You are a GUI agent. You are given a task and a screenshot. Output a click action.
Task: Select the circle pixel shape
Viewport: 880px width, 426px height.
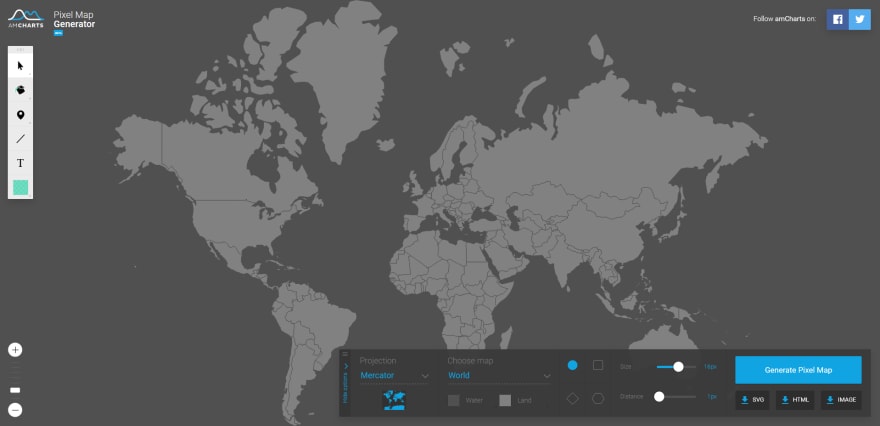pyautogui.click(x=572, y=365)
